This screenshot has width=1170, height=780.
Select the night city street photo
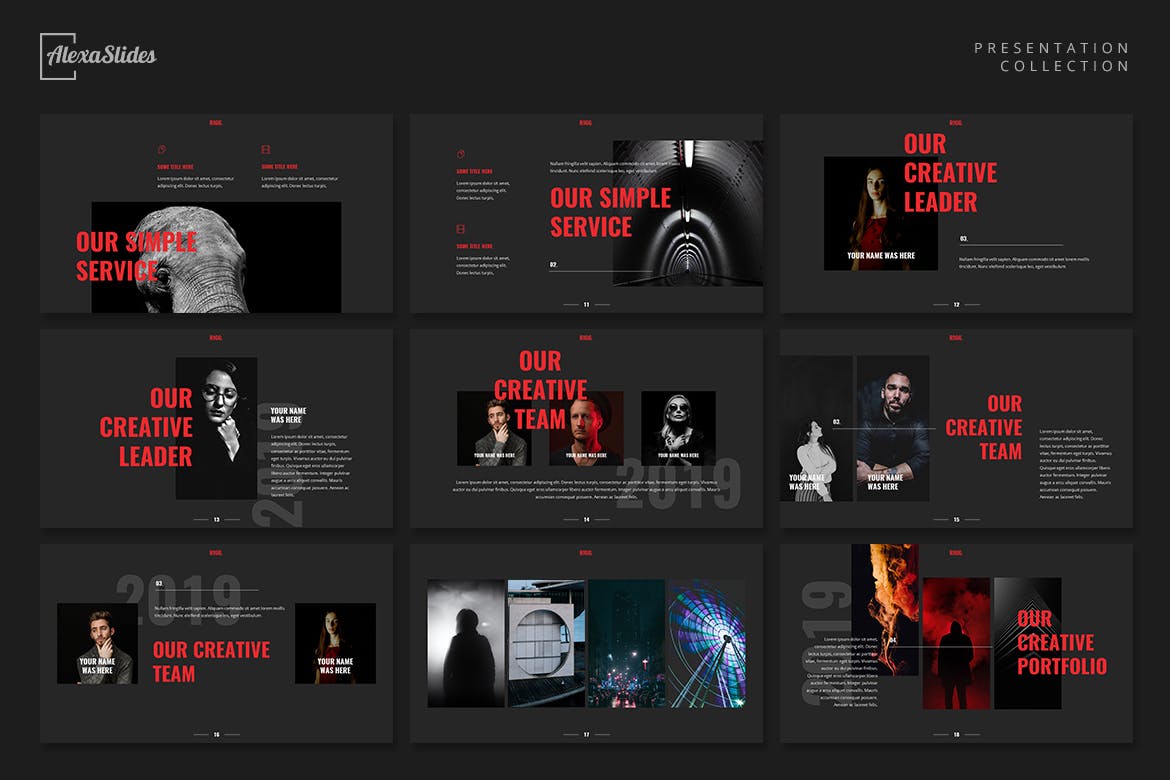coord(626,643)
